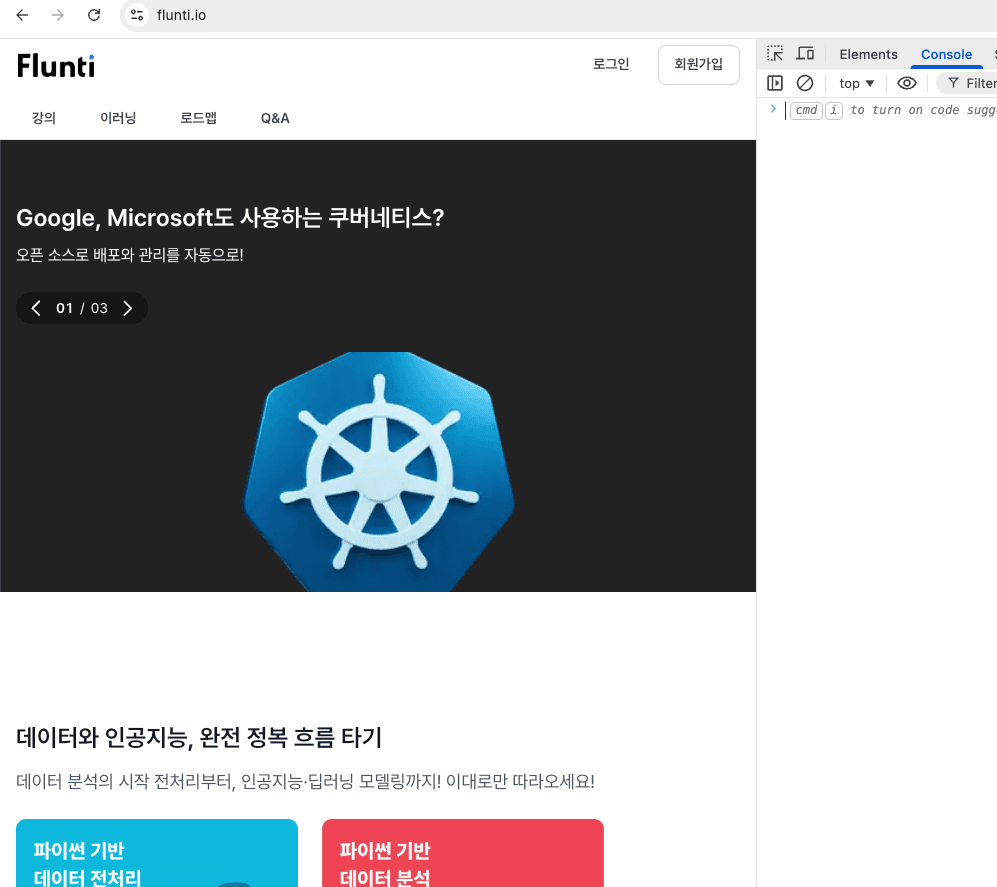
Task: Activate DevTools inspect element picker
Action: [775, 54]
